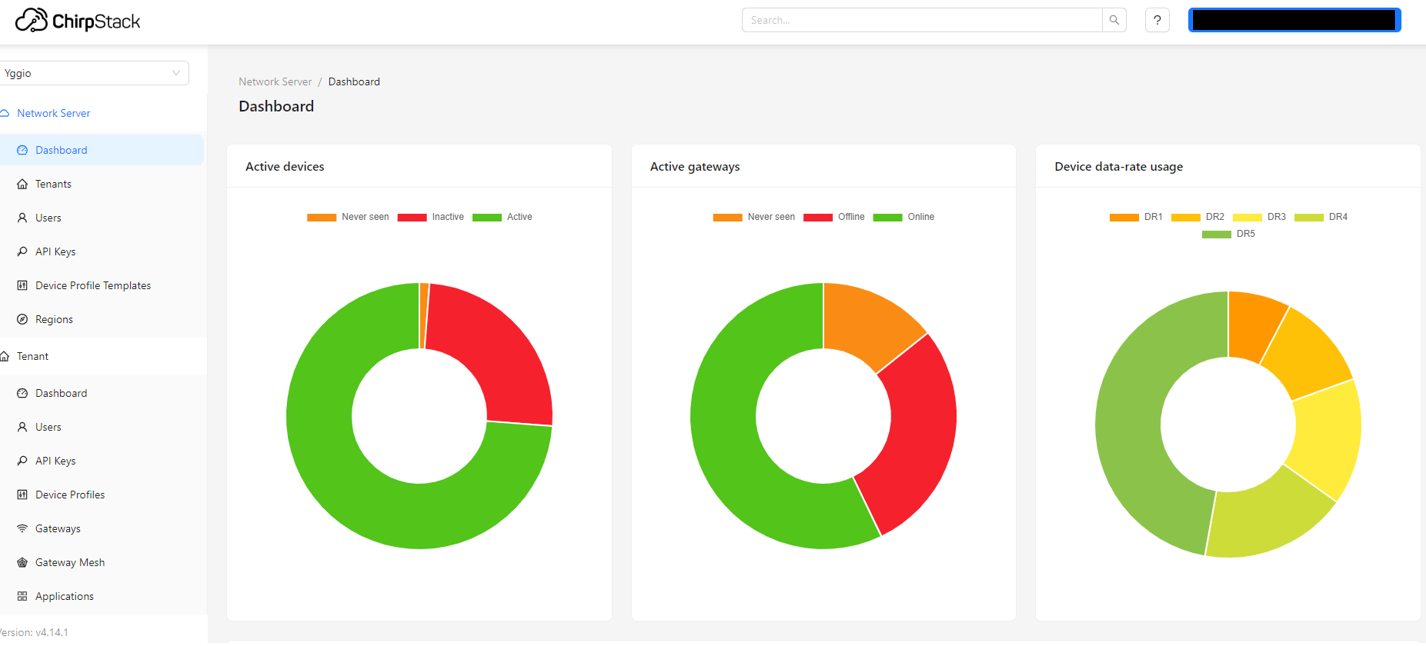Open the Yggio tenant selector dropdown
Viewport: 1426px width, 646px height.
coord(95,72)
